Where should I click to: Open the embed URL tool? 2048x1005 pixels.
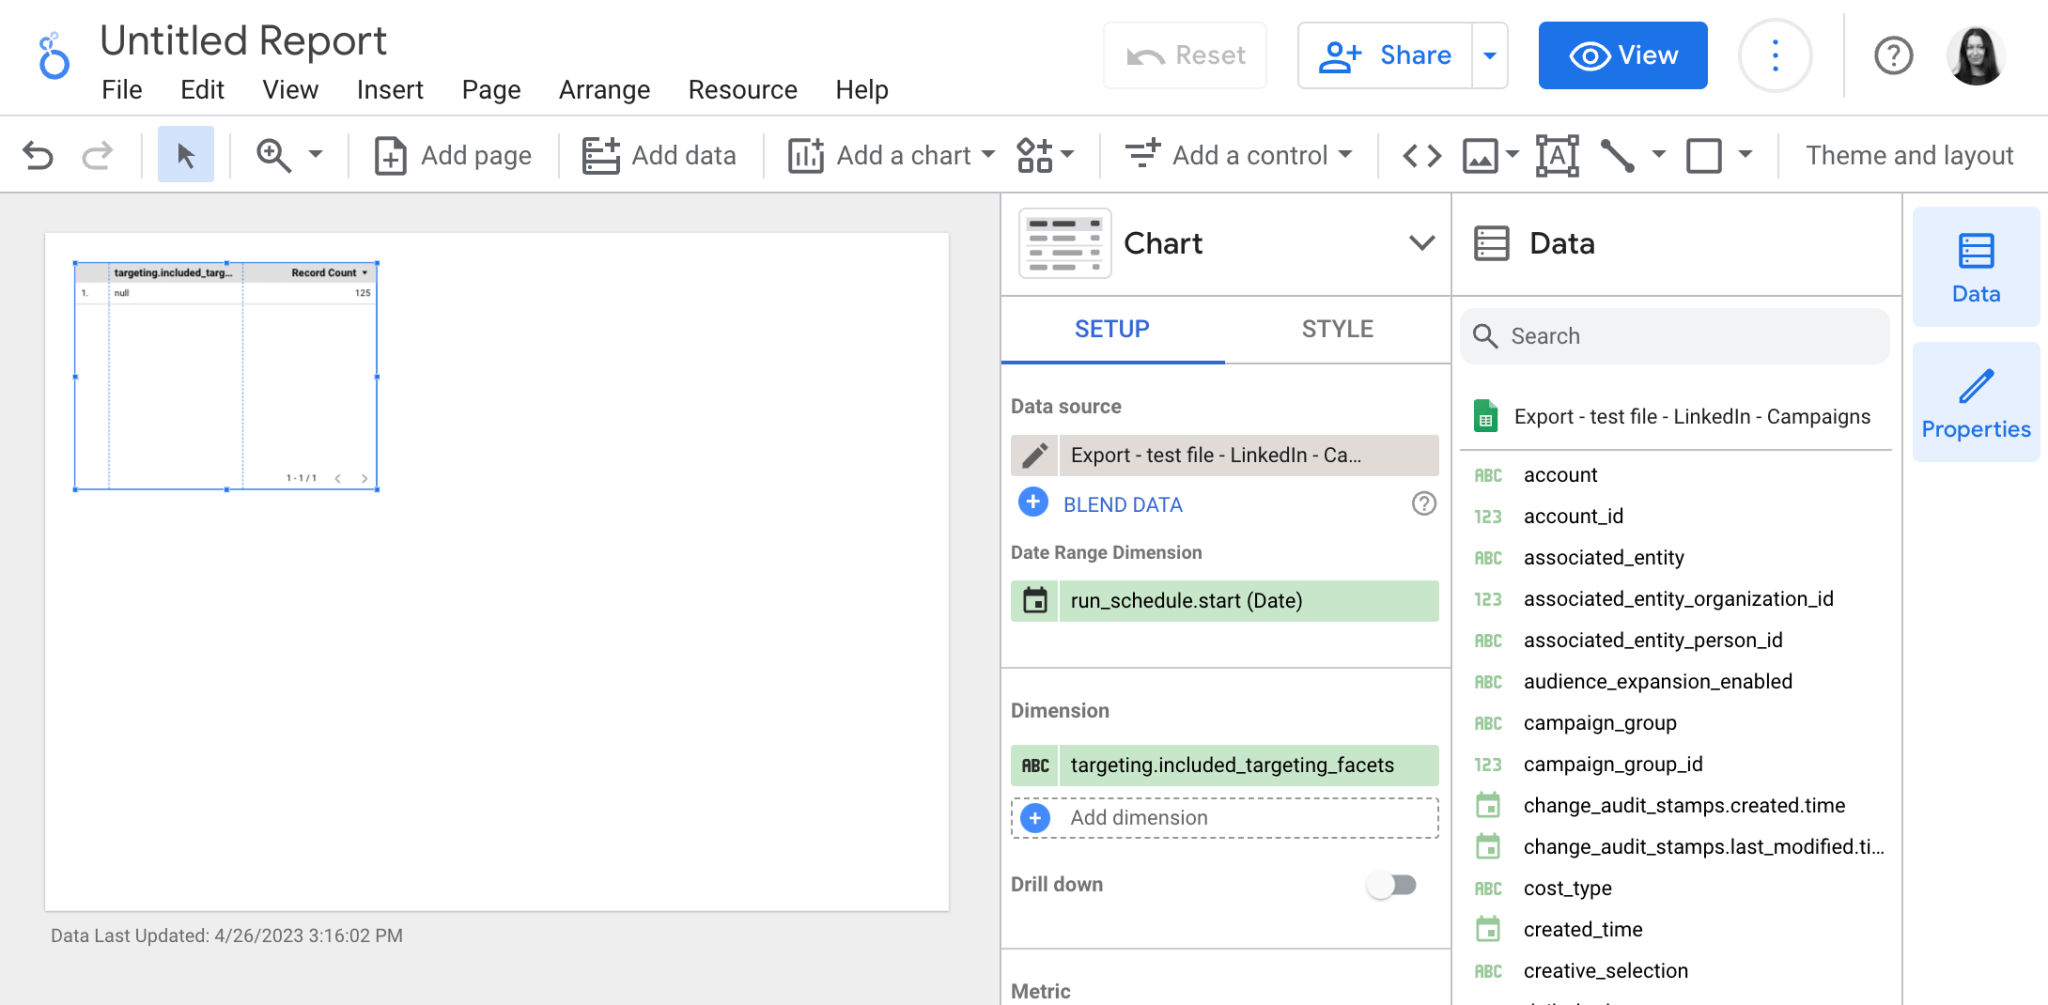(1420, 155)
